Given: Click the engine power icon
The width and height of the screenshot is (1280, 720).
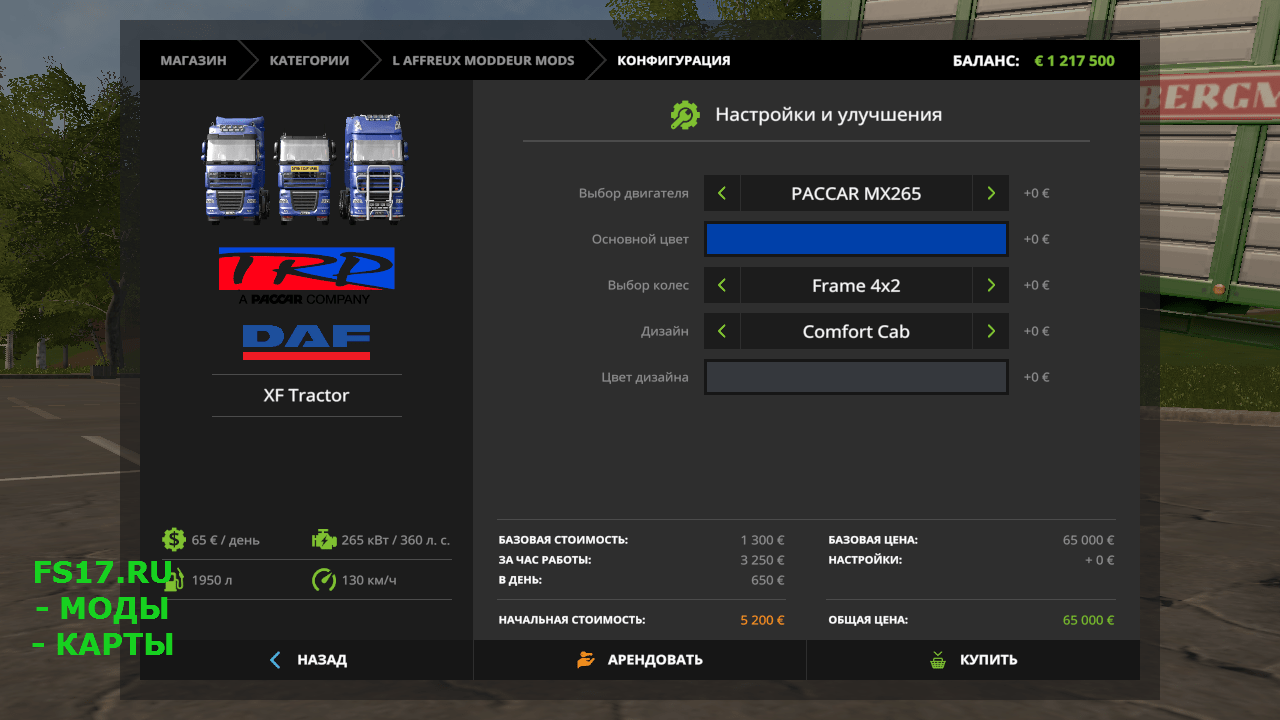Looking at the screenshot, I should (324, 540).
